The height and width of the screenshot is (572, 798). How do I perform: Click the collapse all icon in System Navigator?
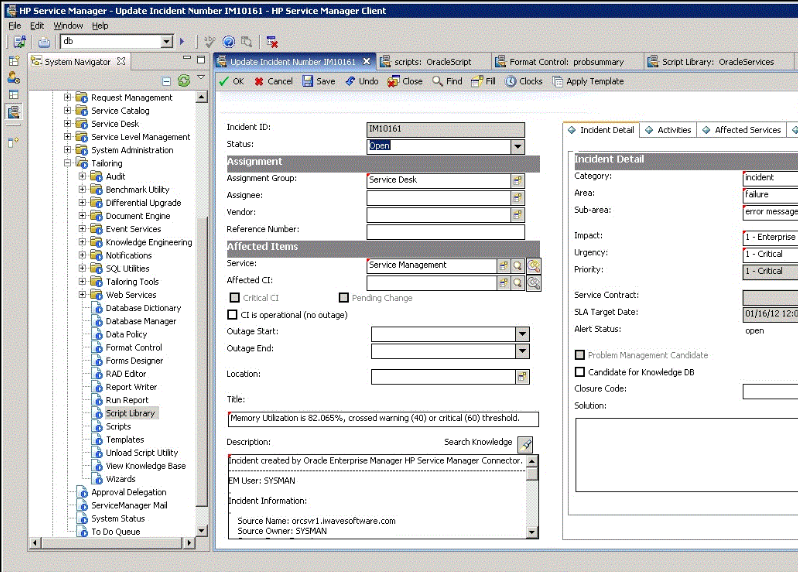pos(166,81)
